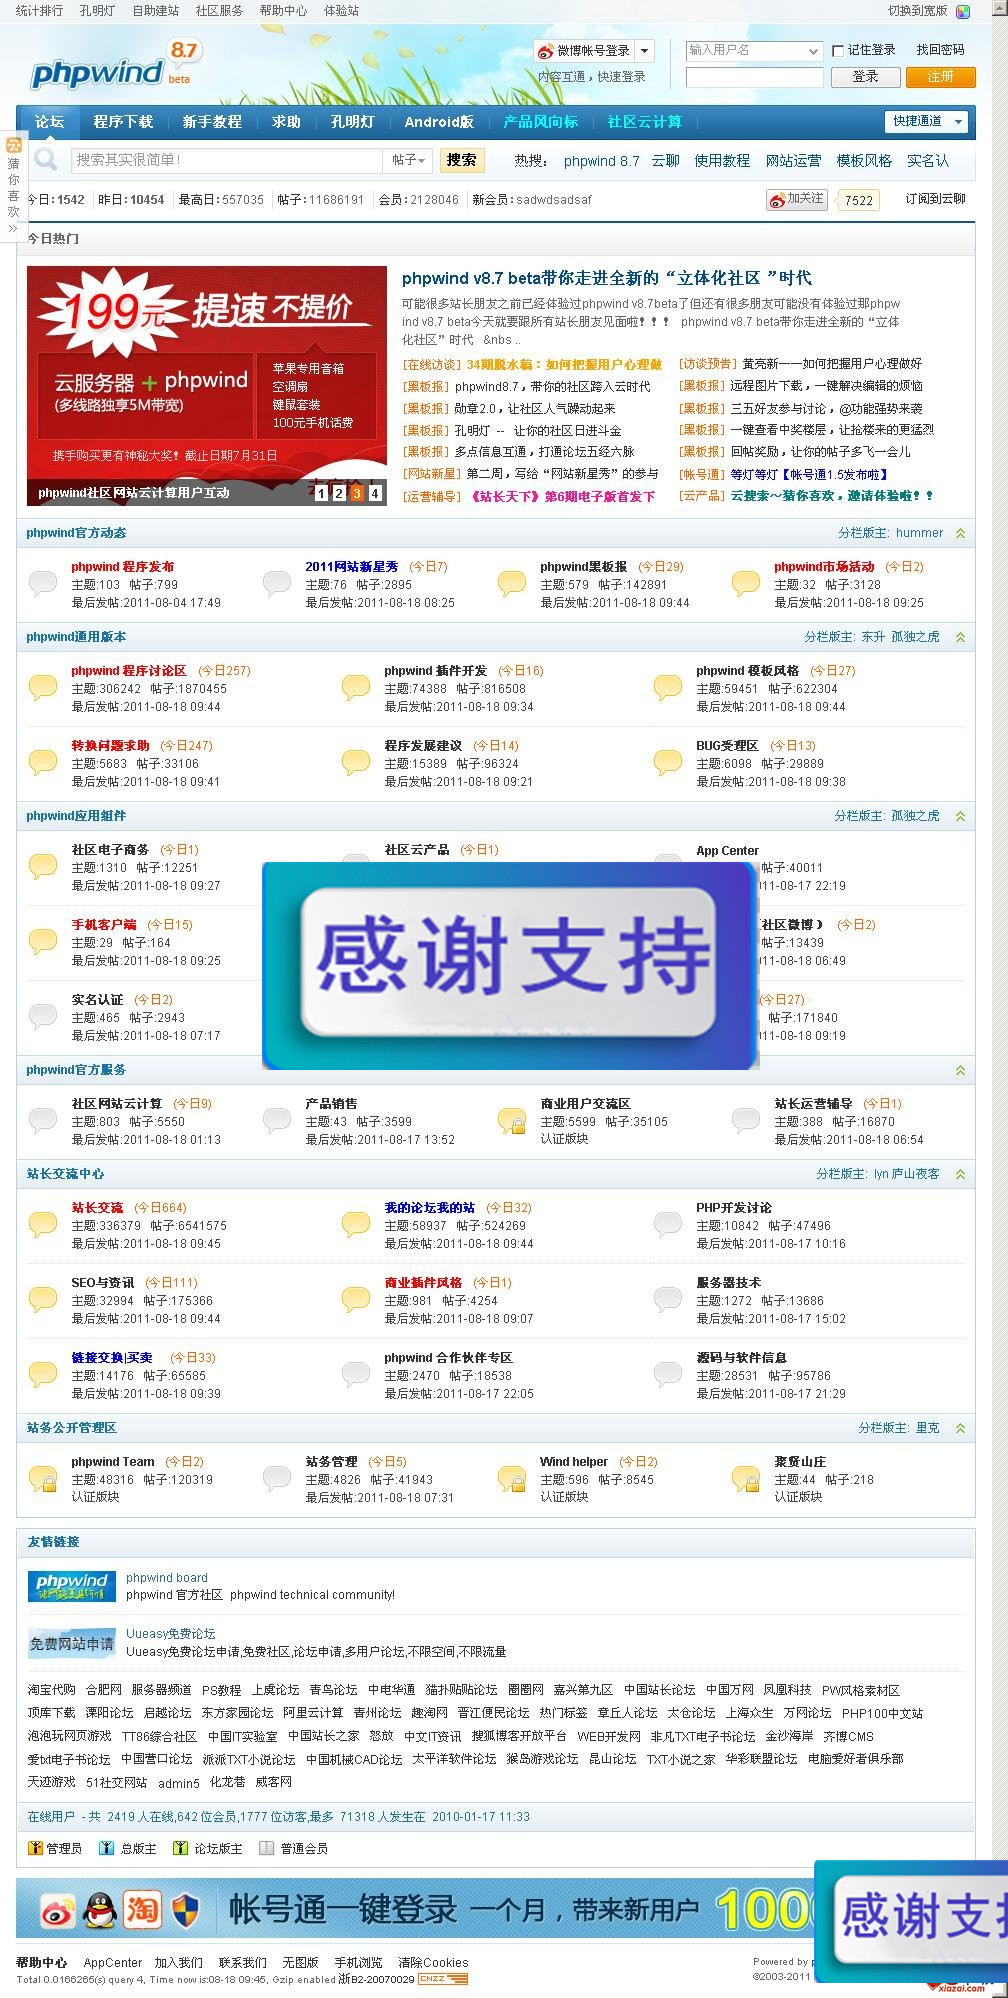
Task: Click the CNZZ stats badge in footer
Action: [x=443, y=1979]
